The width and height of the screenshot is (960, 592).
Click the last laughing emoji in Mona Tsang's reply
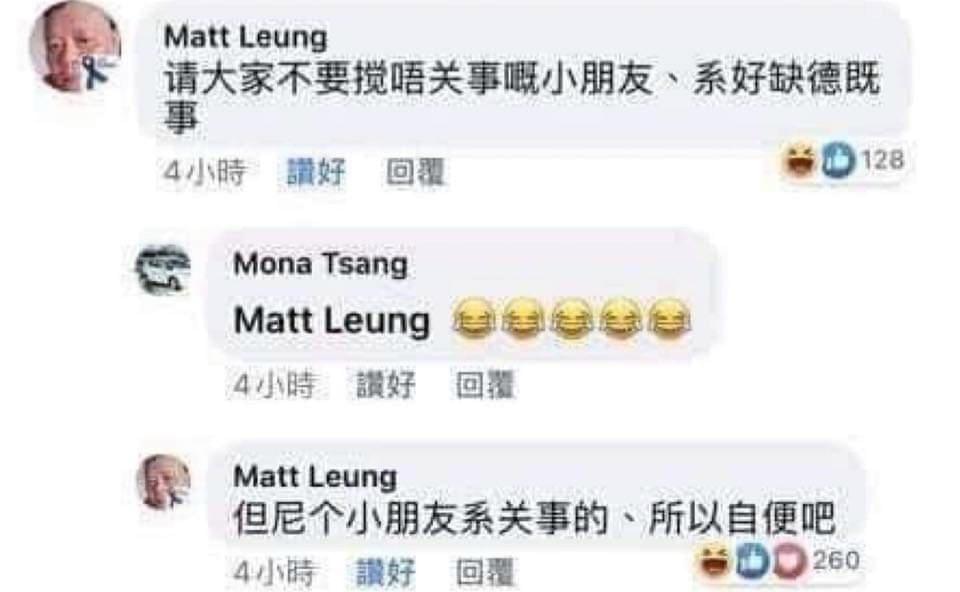(669, 319)
